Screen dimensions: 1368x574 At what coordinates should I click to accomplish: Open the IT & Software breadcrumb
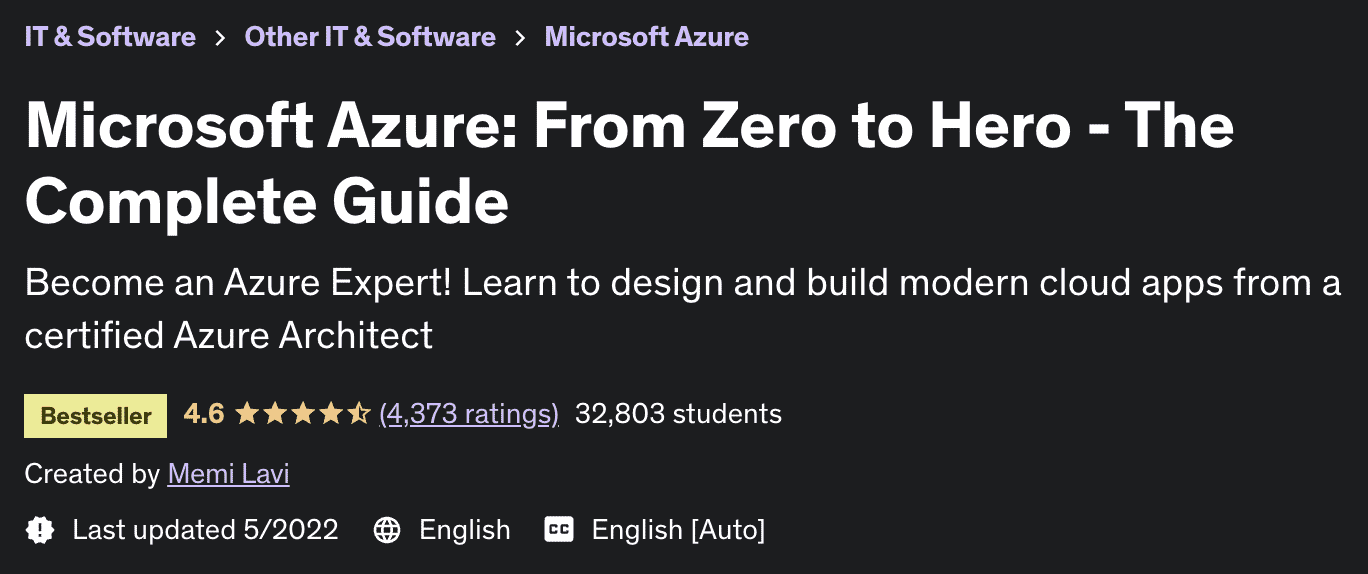coord(110,37)
